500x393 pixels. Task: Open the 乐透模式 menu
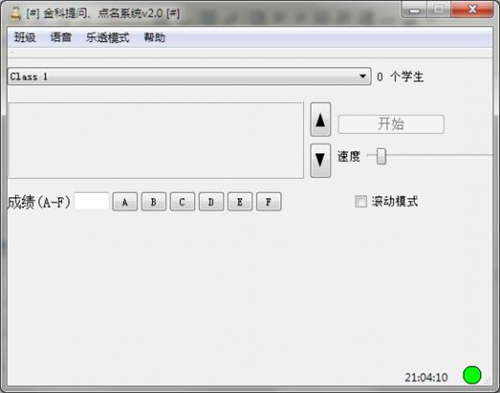click(x=108, y=37)
